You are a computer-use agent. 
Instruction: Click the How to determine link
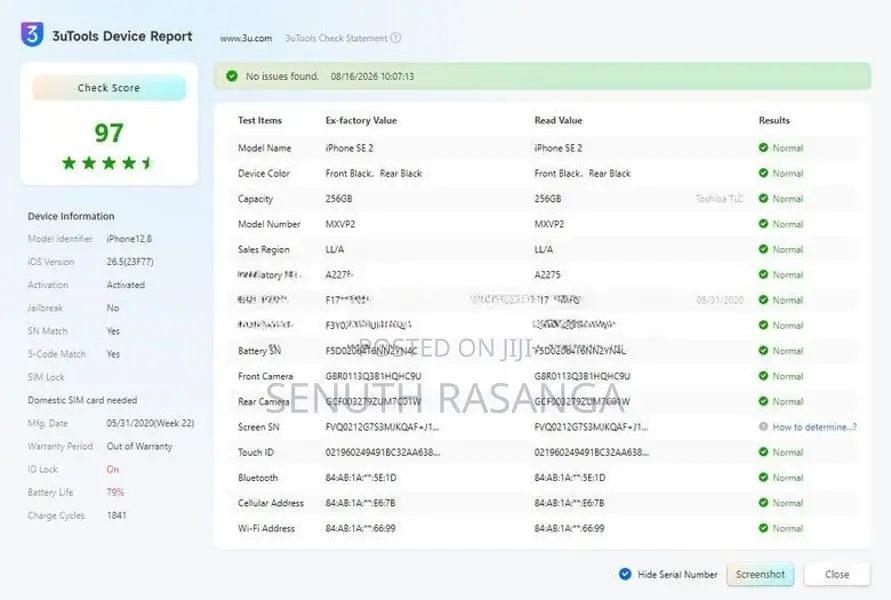coord(814,427)
